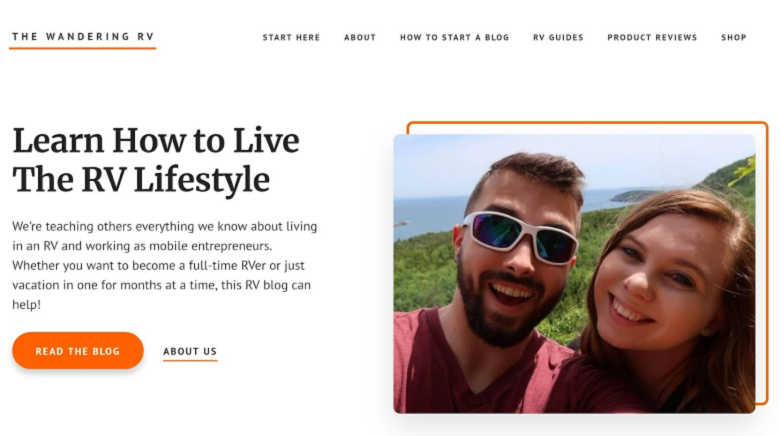Click the headline line 'Learn How to Live'
This screenshot has height=436, width=780.
155,140
